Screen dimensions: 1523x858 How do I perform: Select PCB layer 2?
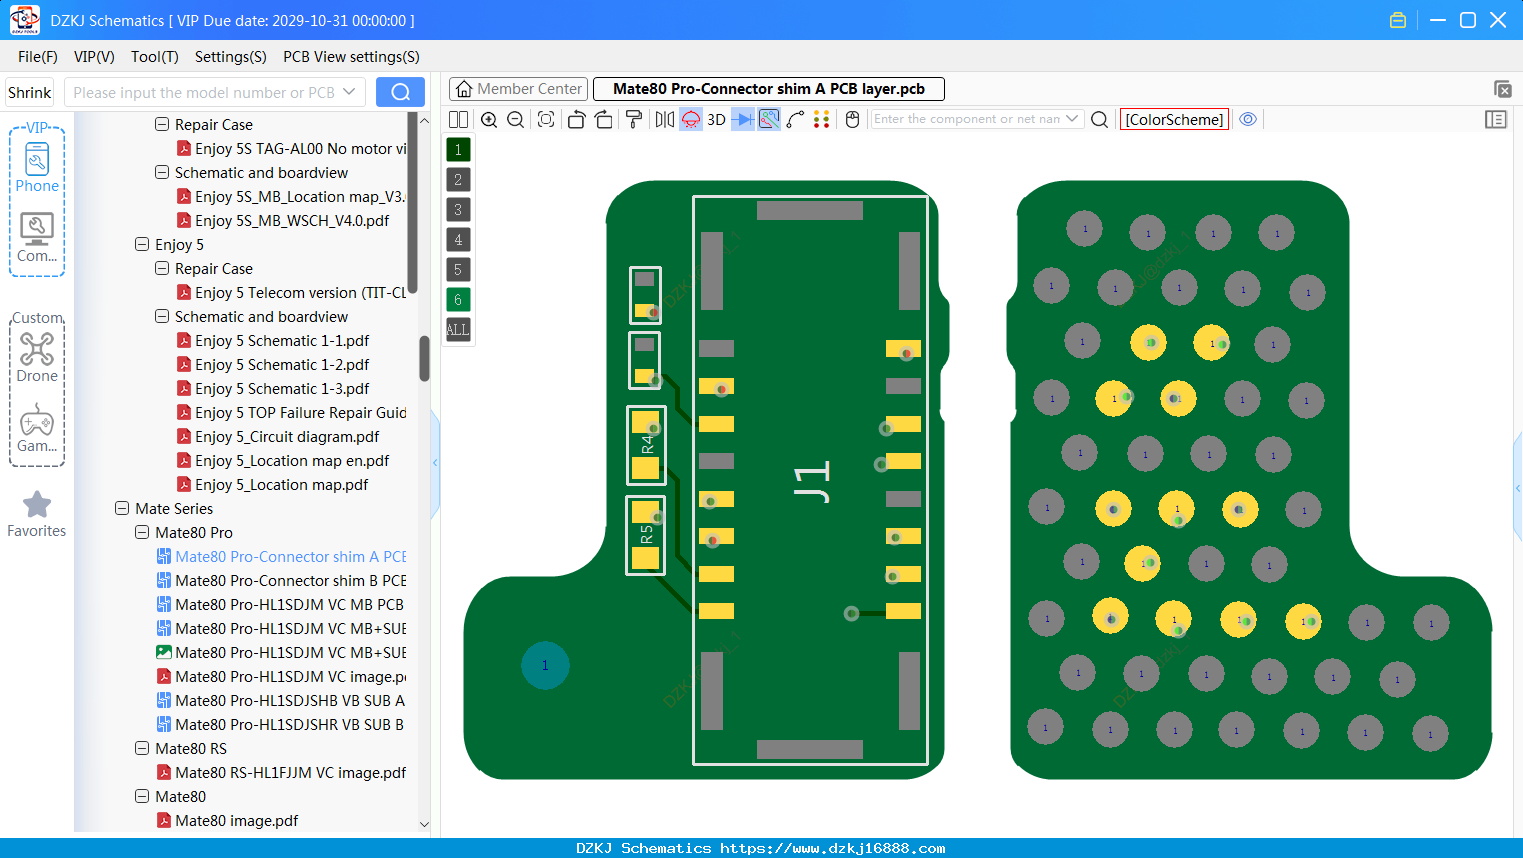458,180
